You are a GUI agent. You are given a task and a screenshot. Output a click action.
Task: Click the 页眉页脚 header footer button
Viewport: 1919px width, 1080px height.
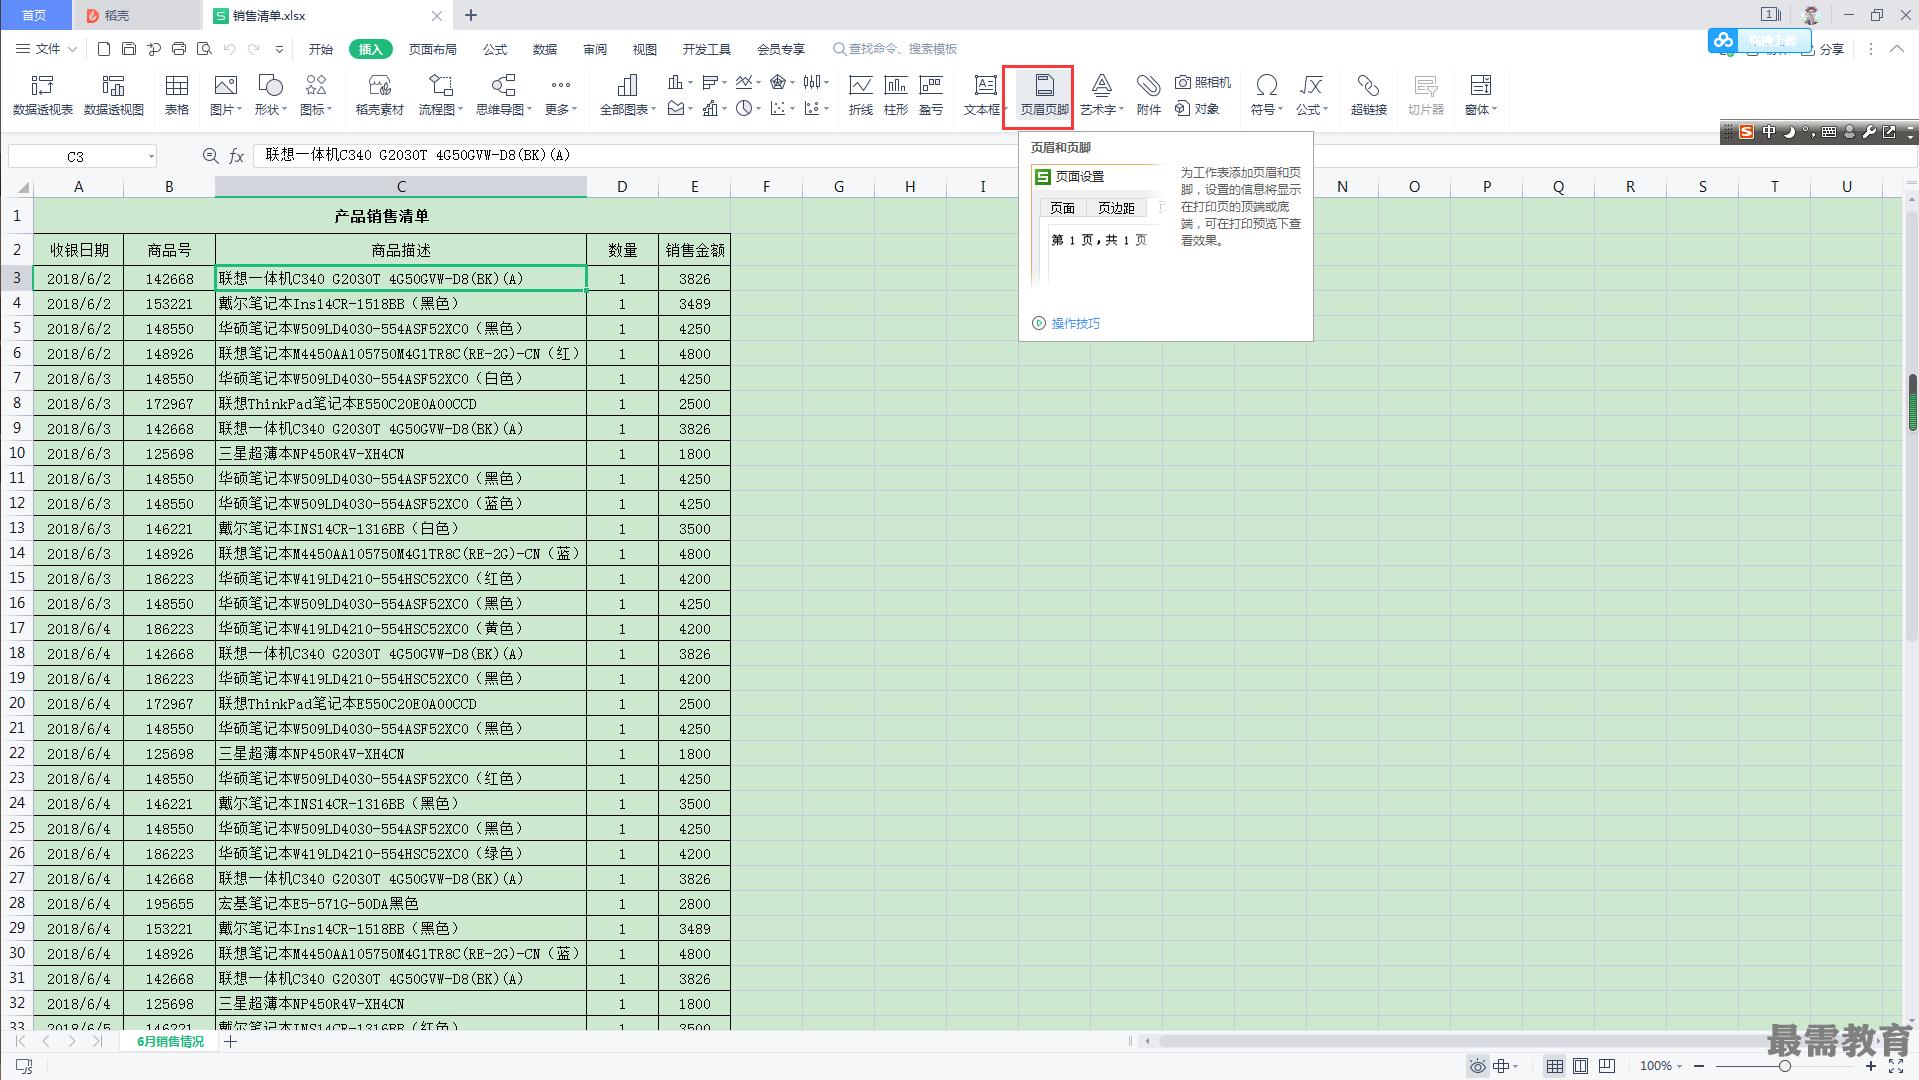pos(1044,96)
